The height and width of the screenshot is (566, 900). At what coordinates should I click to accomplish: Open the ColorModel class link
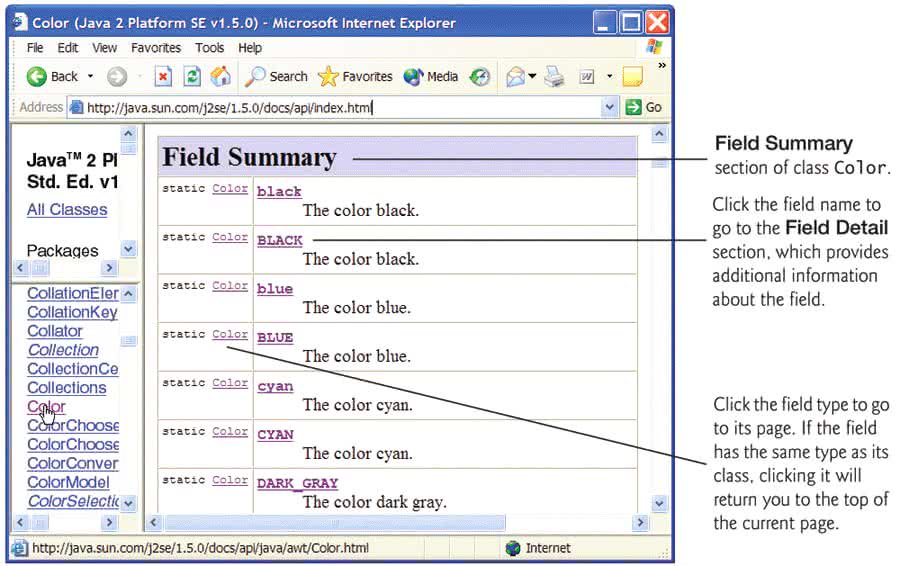[68, 482]
